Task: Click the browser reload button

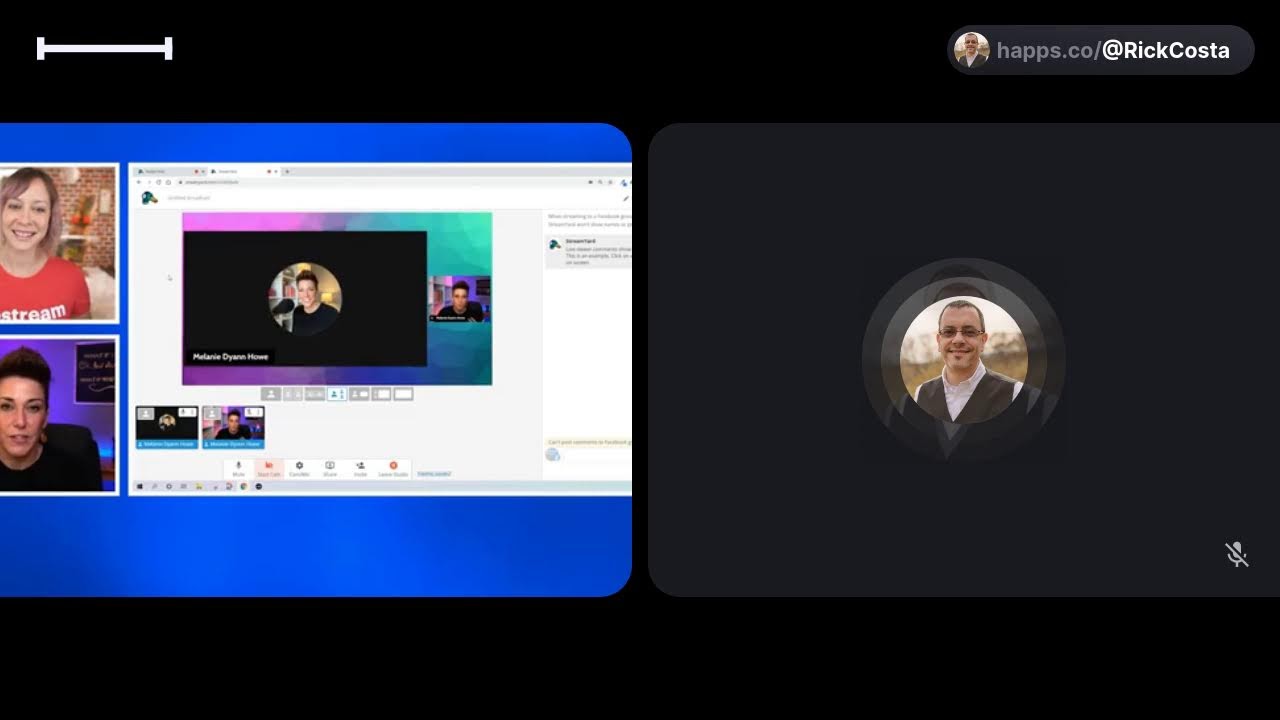Action: [x=159, y=182]
